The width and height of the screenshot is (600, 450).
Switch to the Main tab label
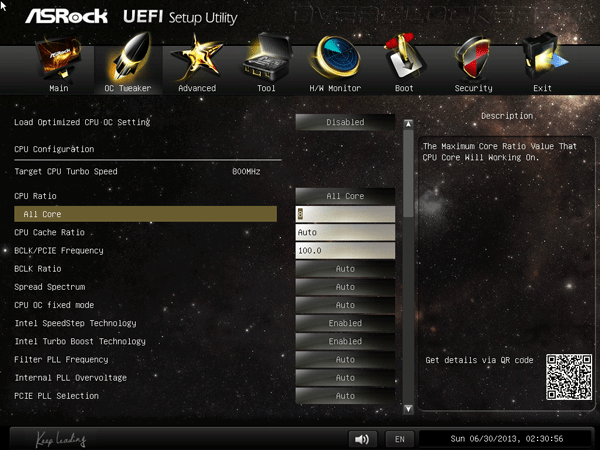(x=59, y=88)
